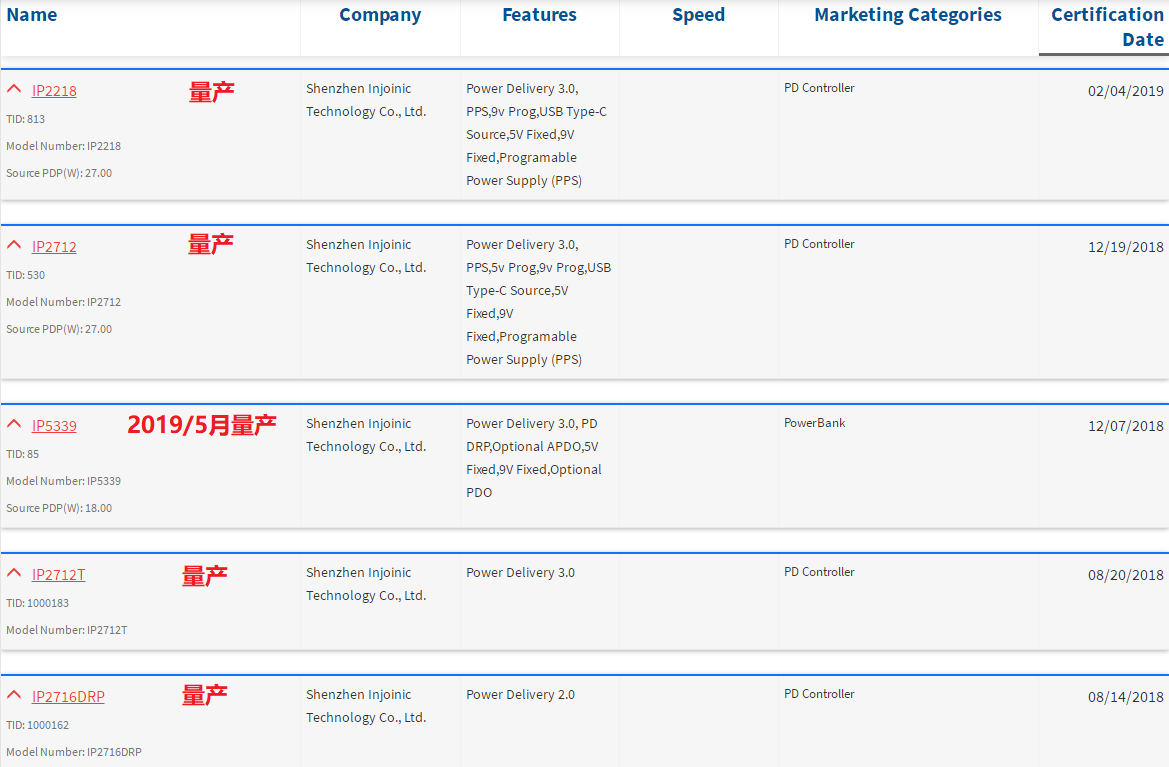Collapse the IP2712T row details

tap(14, 573)
